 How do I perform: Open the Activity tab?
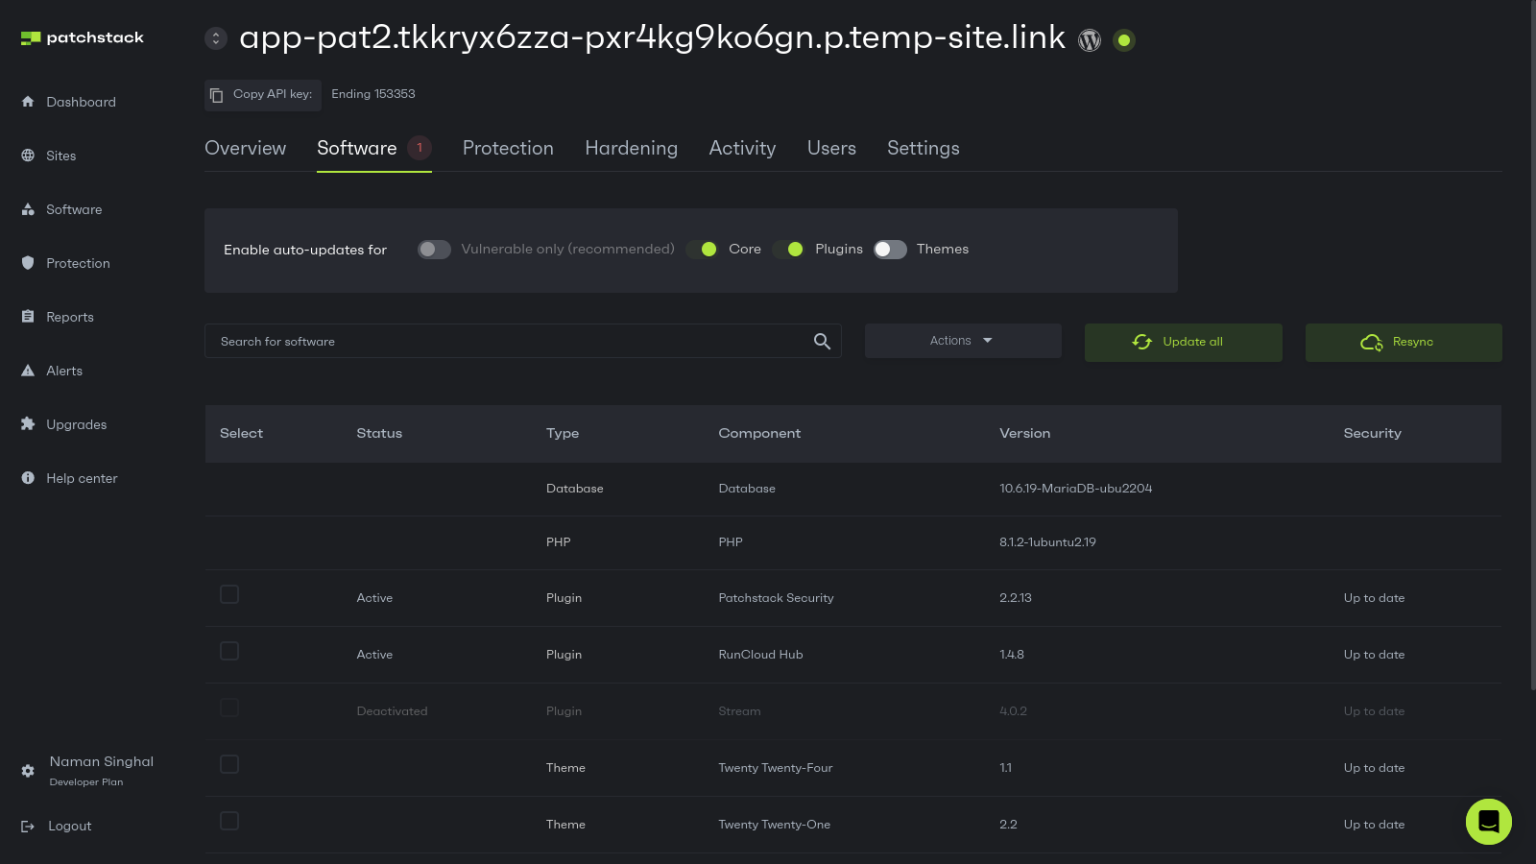[x=742, y=148]
